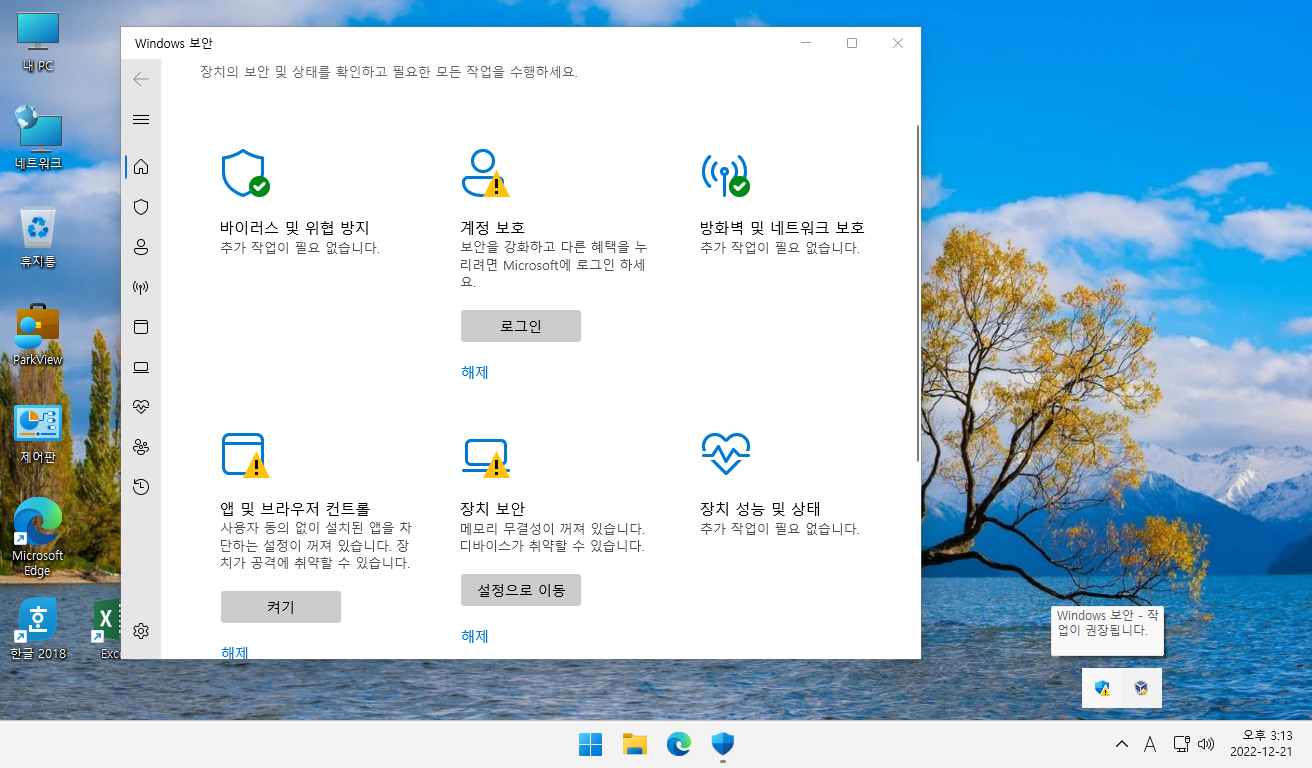Image resolution: width=1312 pixels, height=768 pixels.
Task: Select the Home icon in the sidebar
Action: (141, 167)
